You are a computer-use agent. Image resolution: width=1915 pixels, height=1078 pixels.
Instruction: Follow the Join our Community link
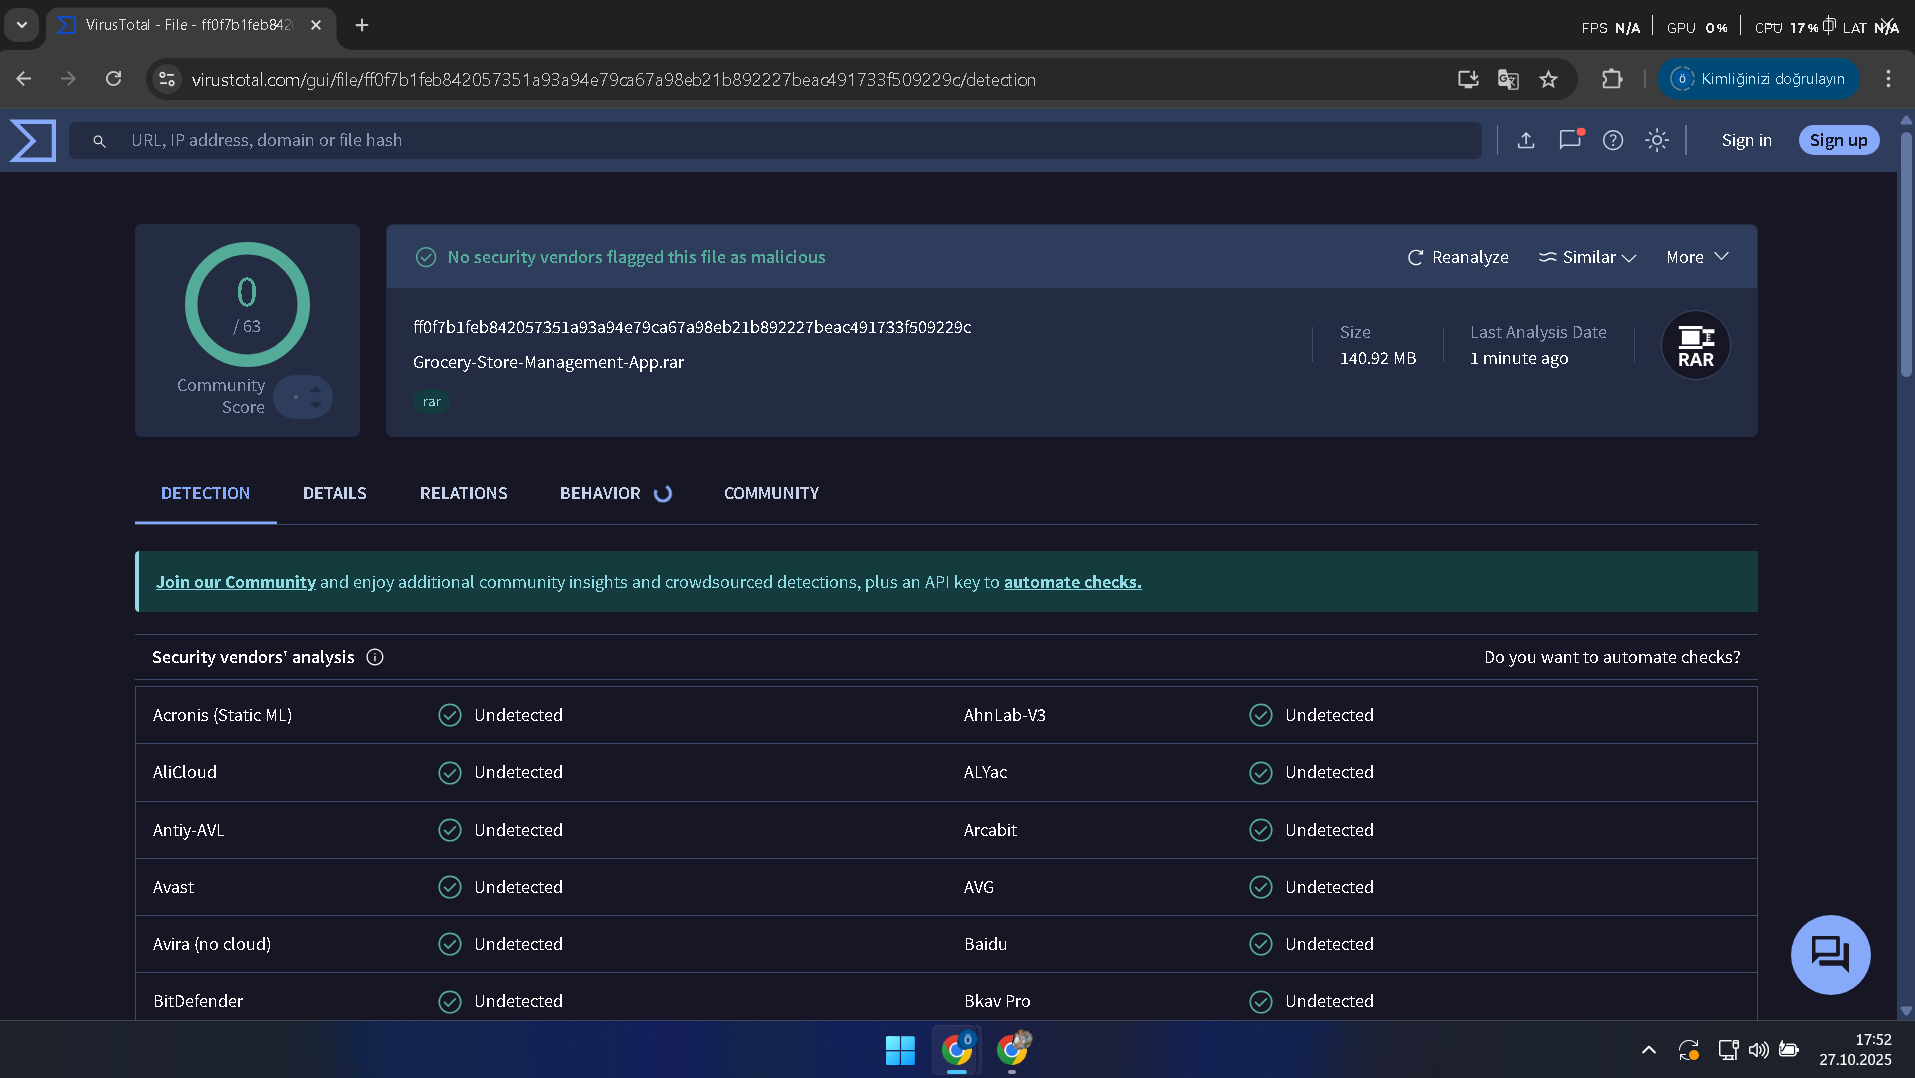click(236, 582)
